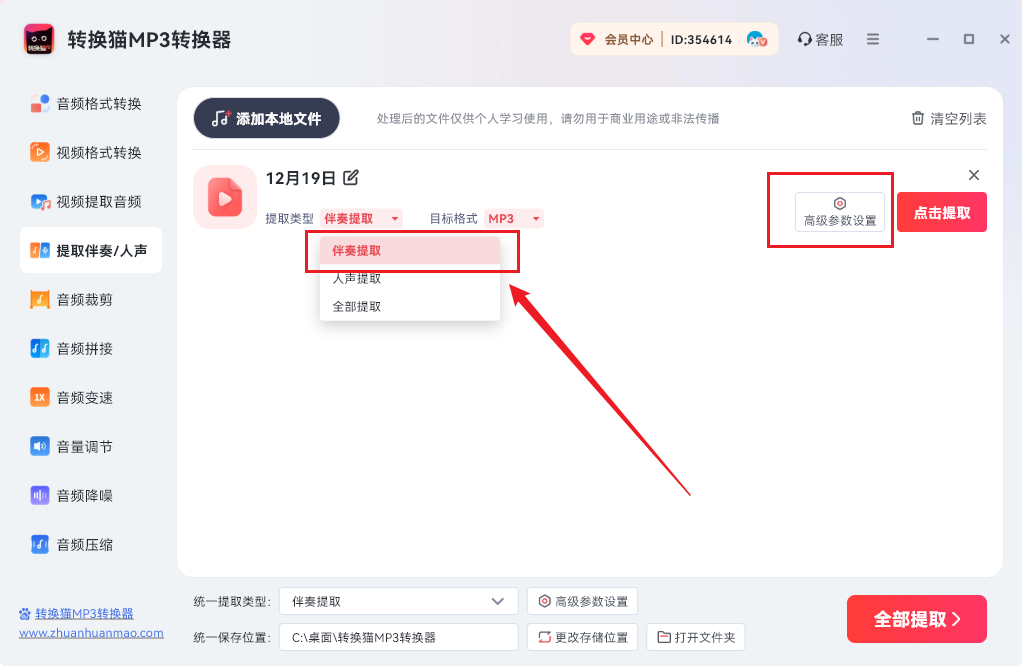The height and width of the screenshot is (666, 1022).
Task: Click the red video file thumbnail
Action: pos(225,197)
